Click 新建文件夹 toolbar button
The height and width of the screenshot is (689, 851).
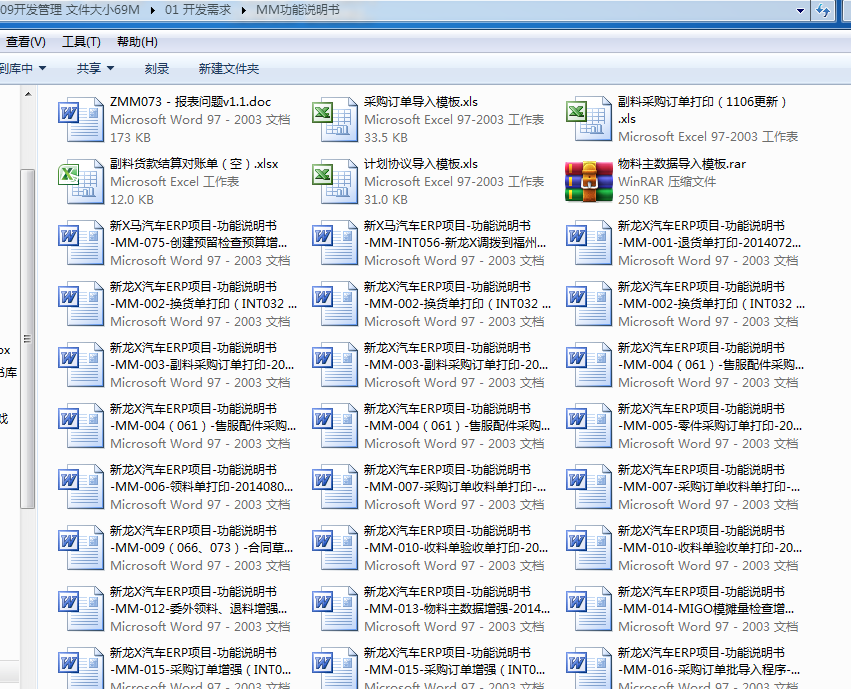pos(228,68)
